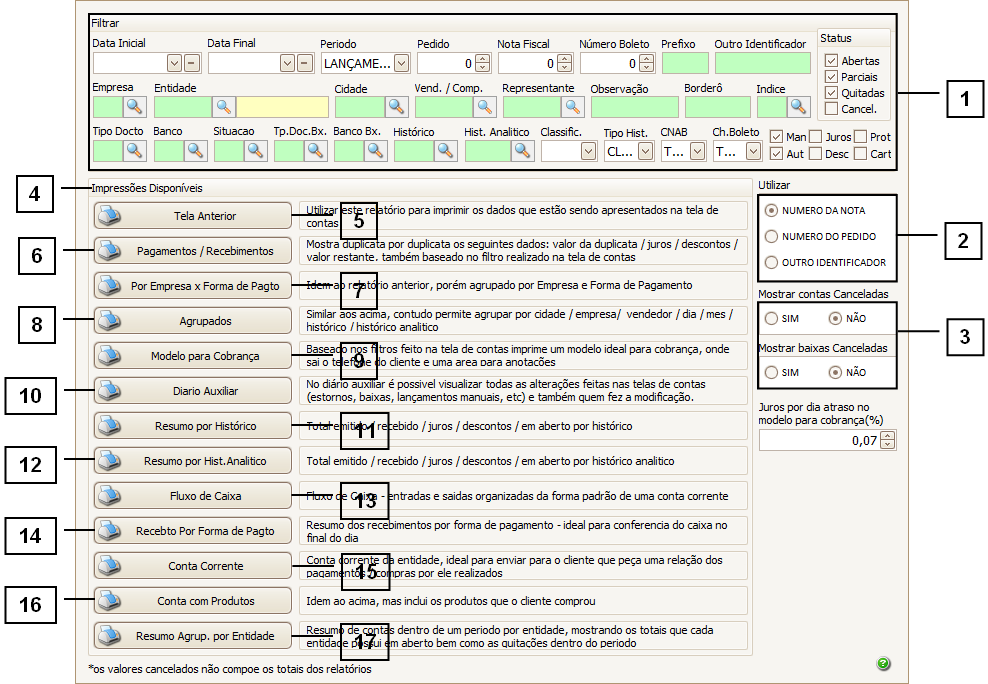Print the Fluxo de Caixa report
988x684 pixels.
point(192,496)
